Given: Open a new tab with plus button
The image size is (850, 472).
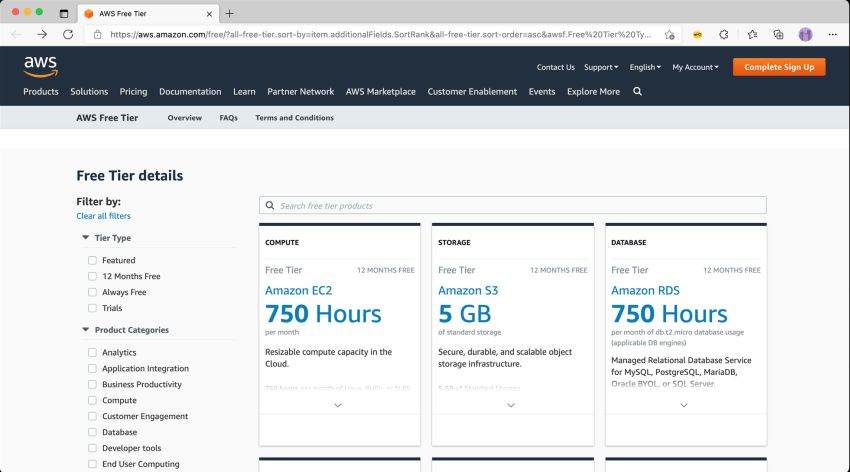Looking at the screenshot, I should 229,14.
